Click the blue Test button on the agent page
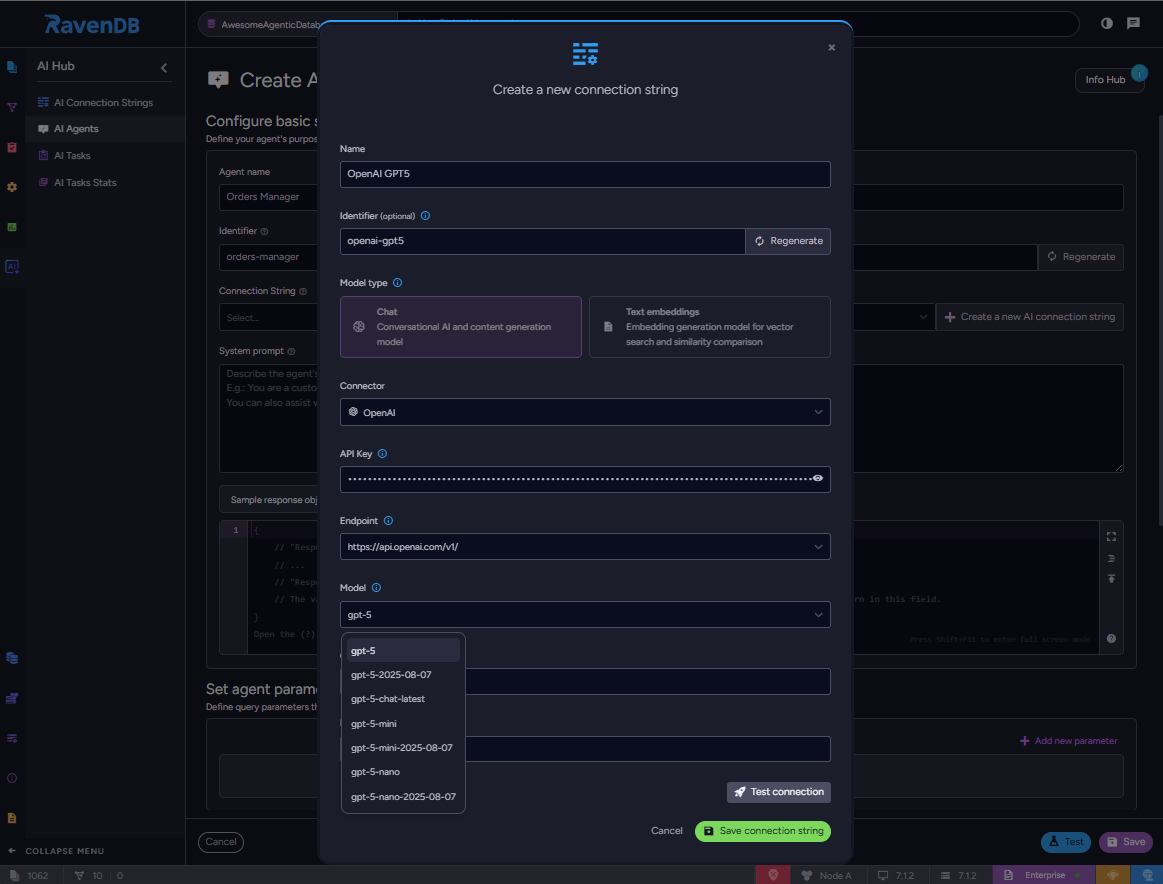 tap(1065, 842)
